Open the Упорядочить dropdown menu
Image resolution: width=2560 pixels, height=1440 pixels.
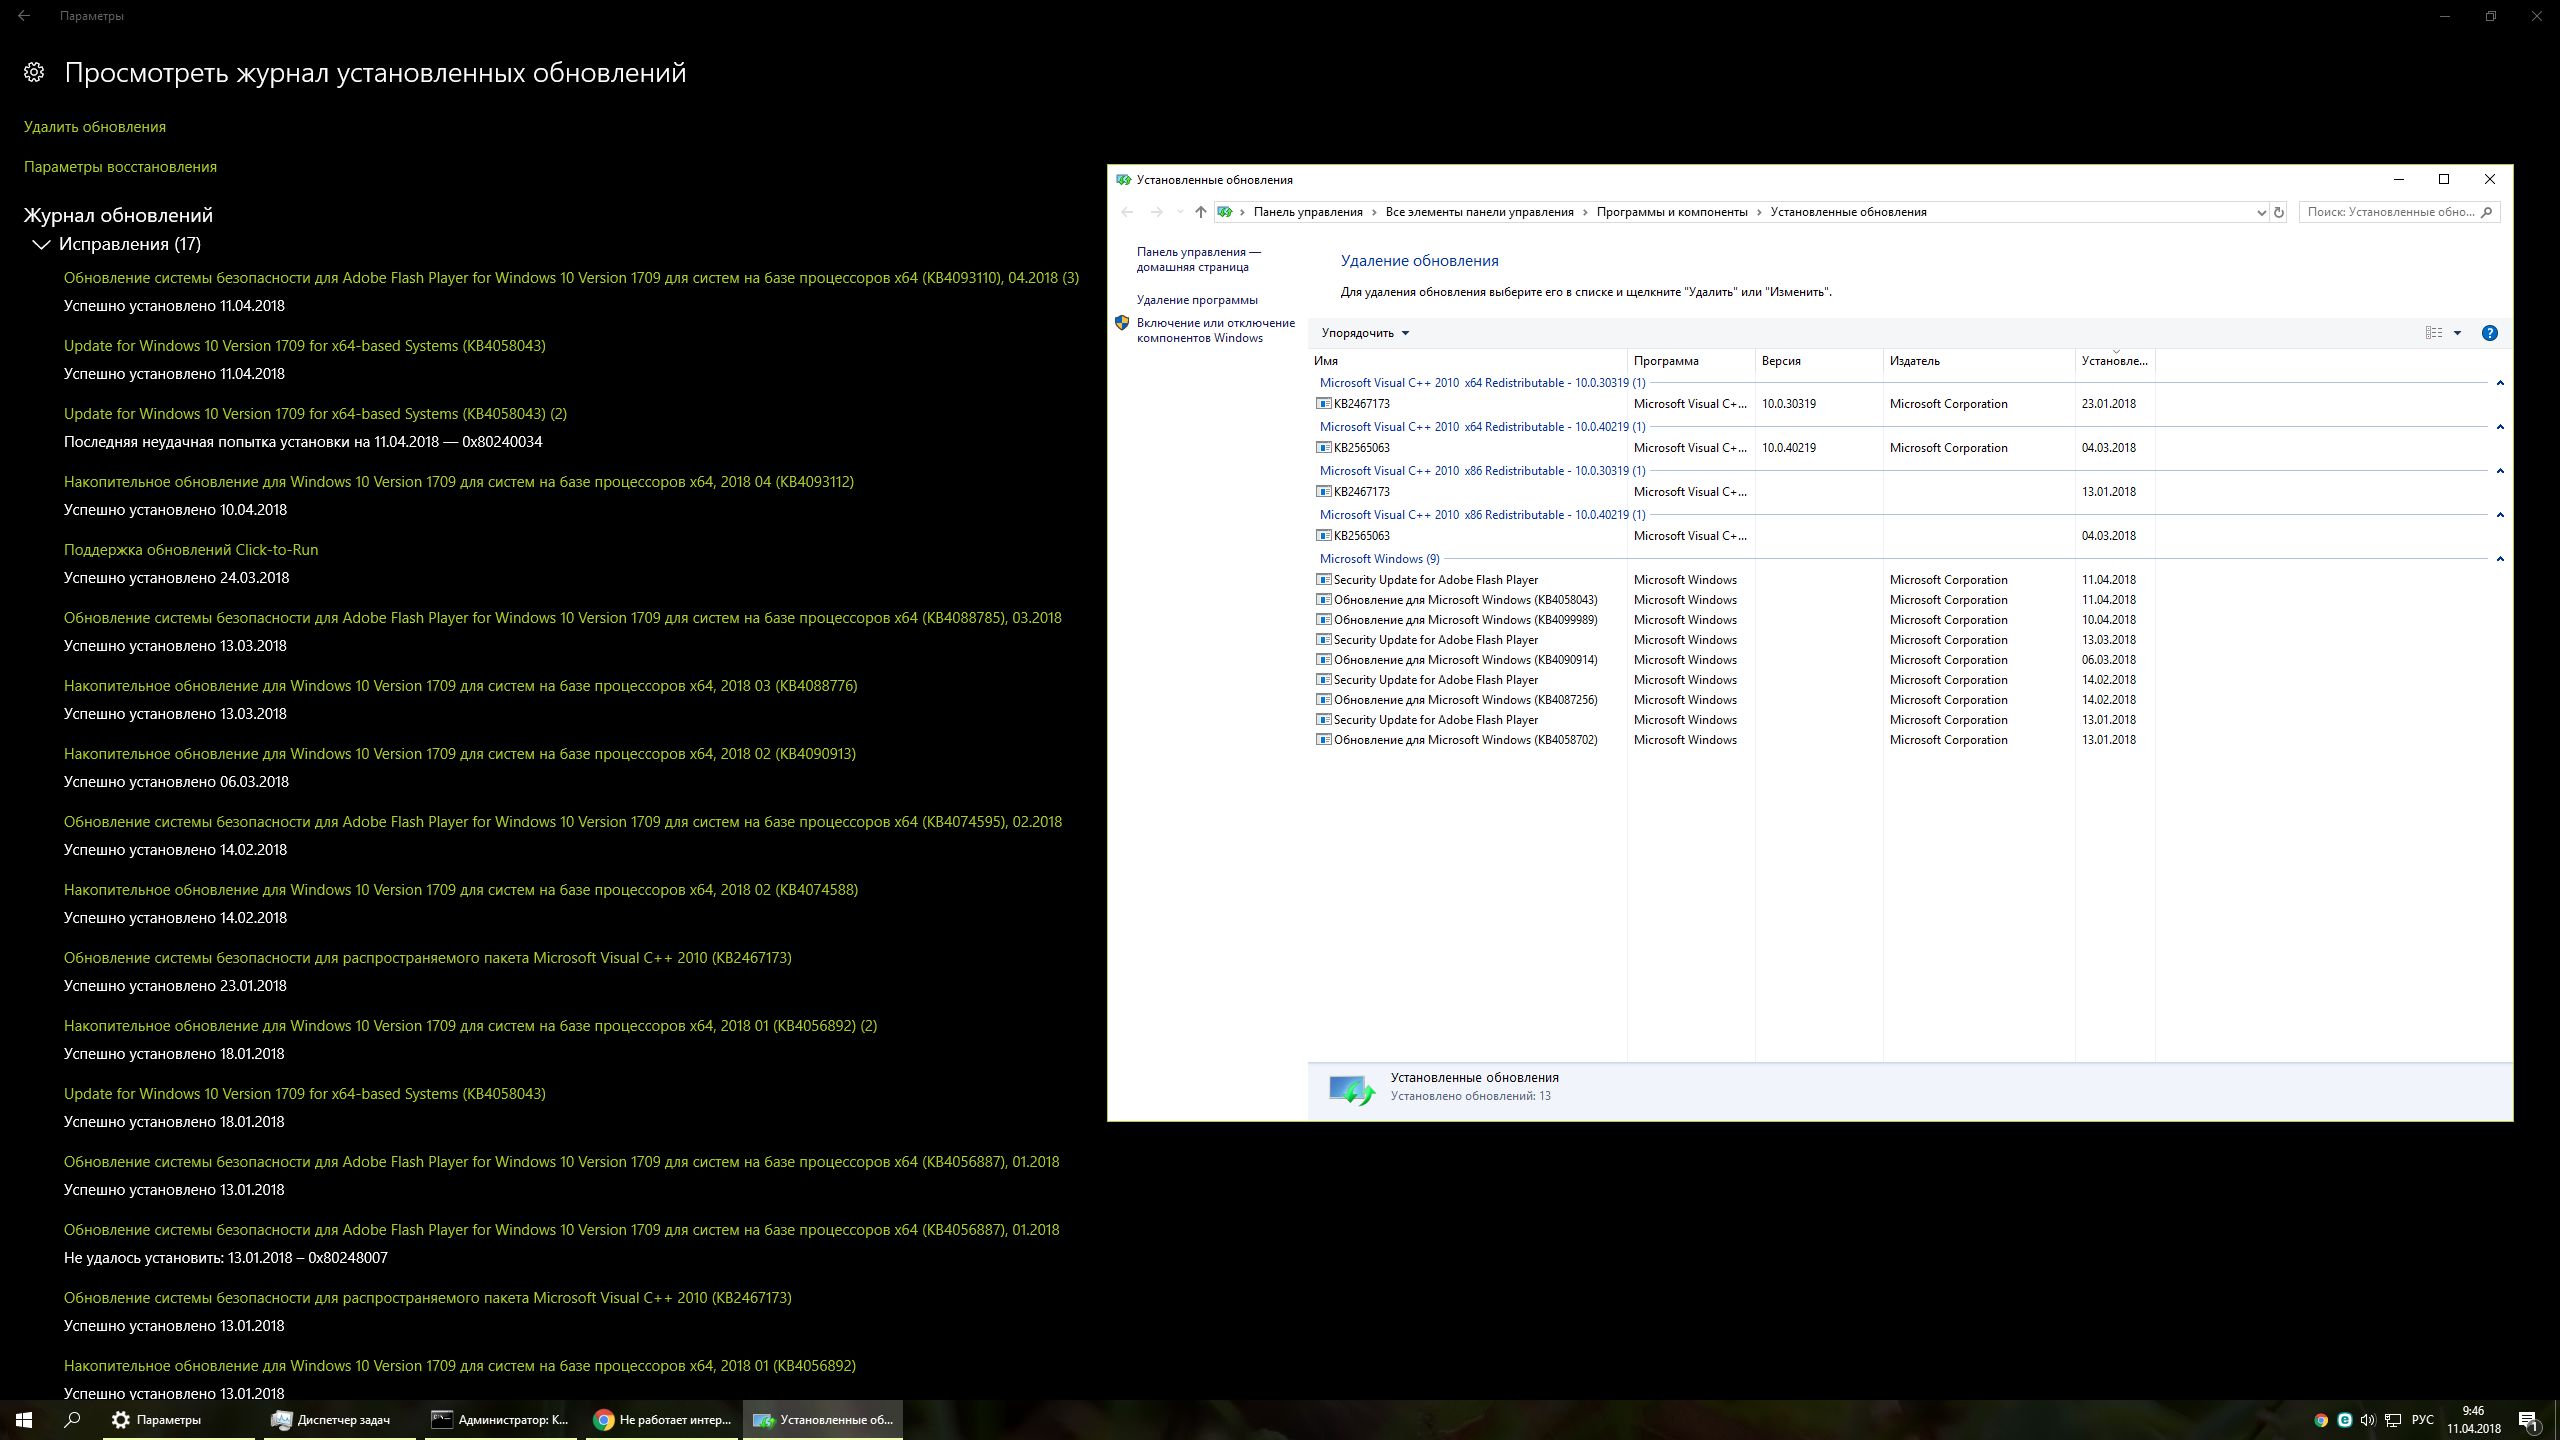coord(1365,333)
